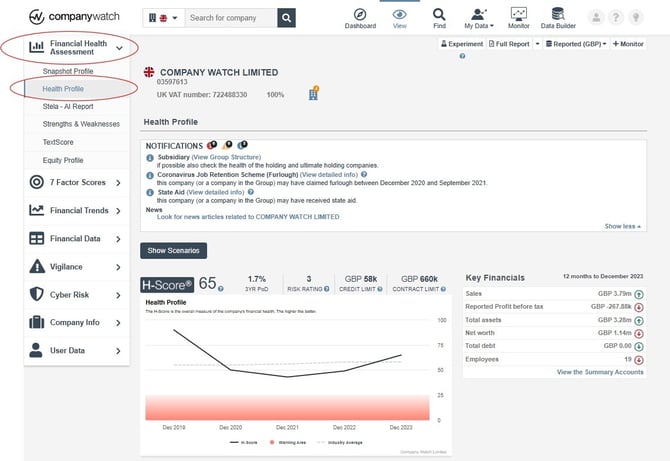Open the country selector dropdown
Screen dimensions: 670x461
pyautogui.click(x=163, y=18)
